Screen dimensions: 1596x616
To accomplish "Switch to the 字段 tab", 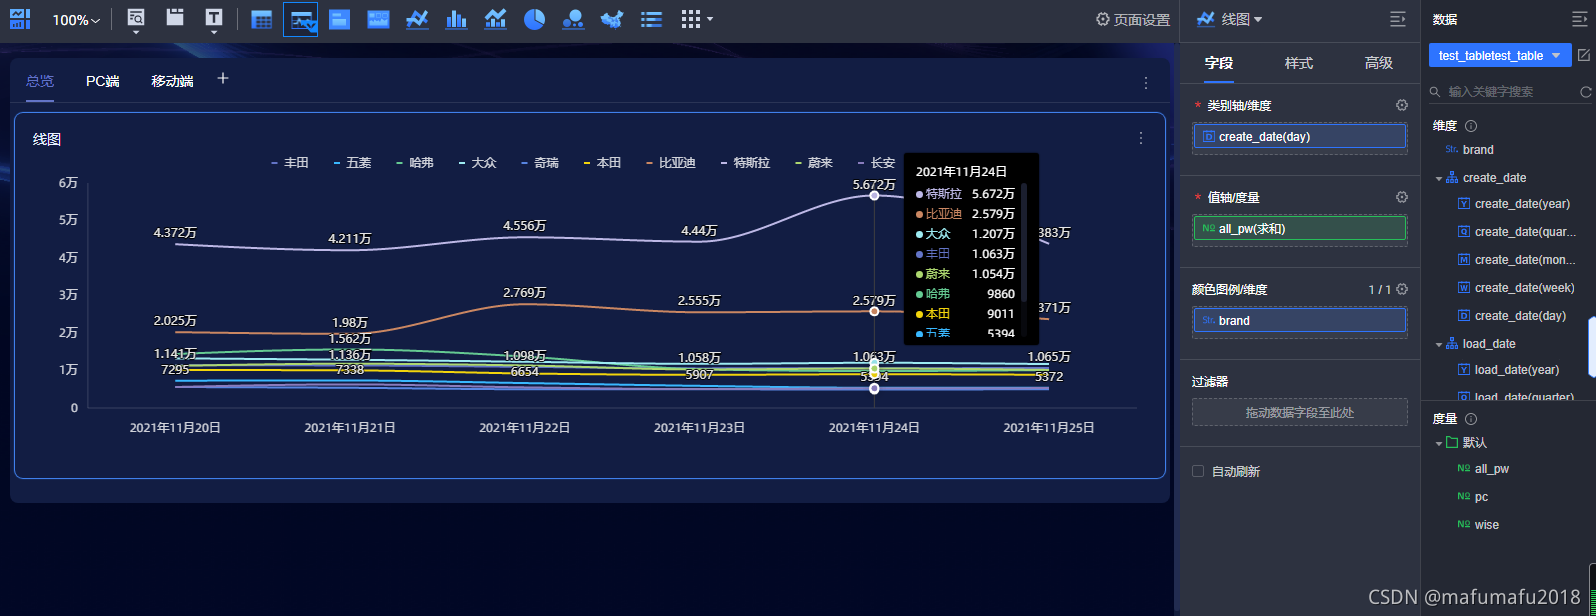I will [1218, 63].
